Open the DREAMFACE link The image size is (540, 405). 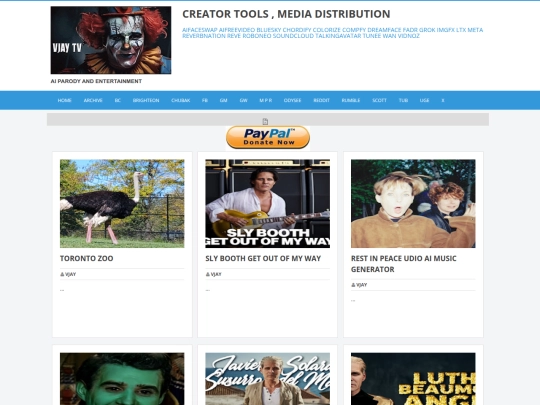point(384,30)
